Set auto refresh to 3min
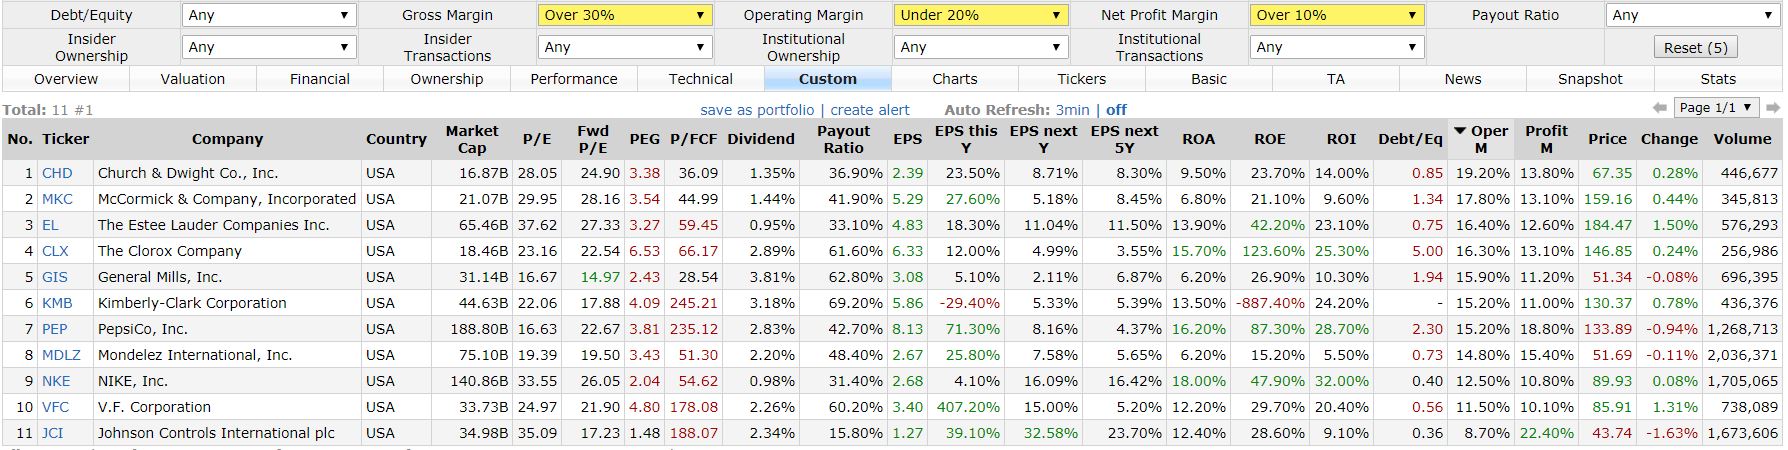Image resolution: width=1788 pixels, height=450 pixels. (x=1072, y=110)
